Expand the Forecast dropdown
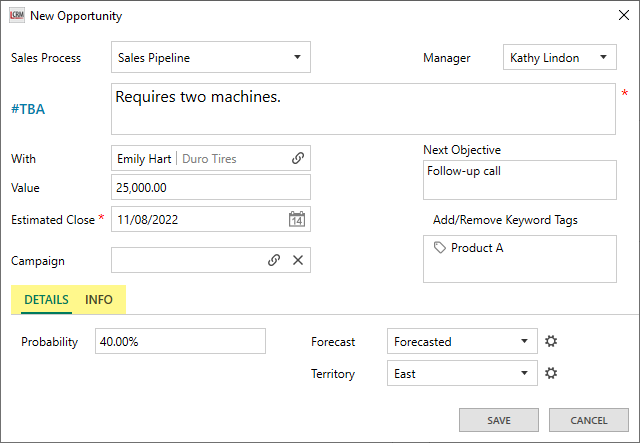 click(524, 341)
